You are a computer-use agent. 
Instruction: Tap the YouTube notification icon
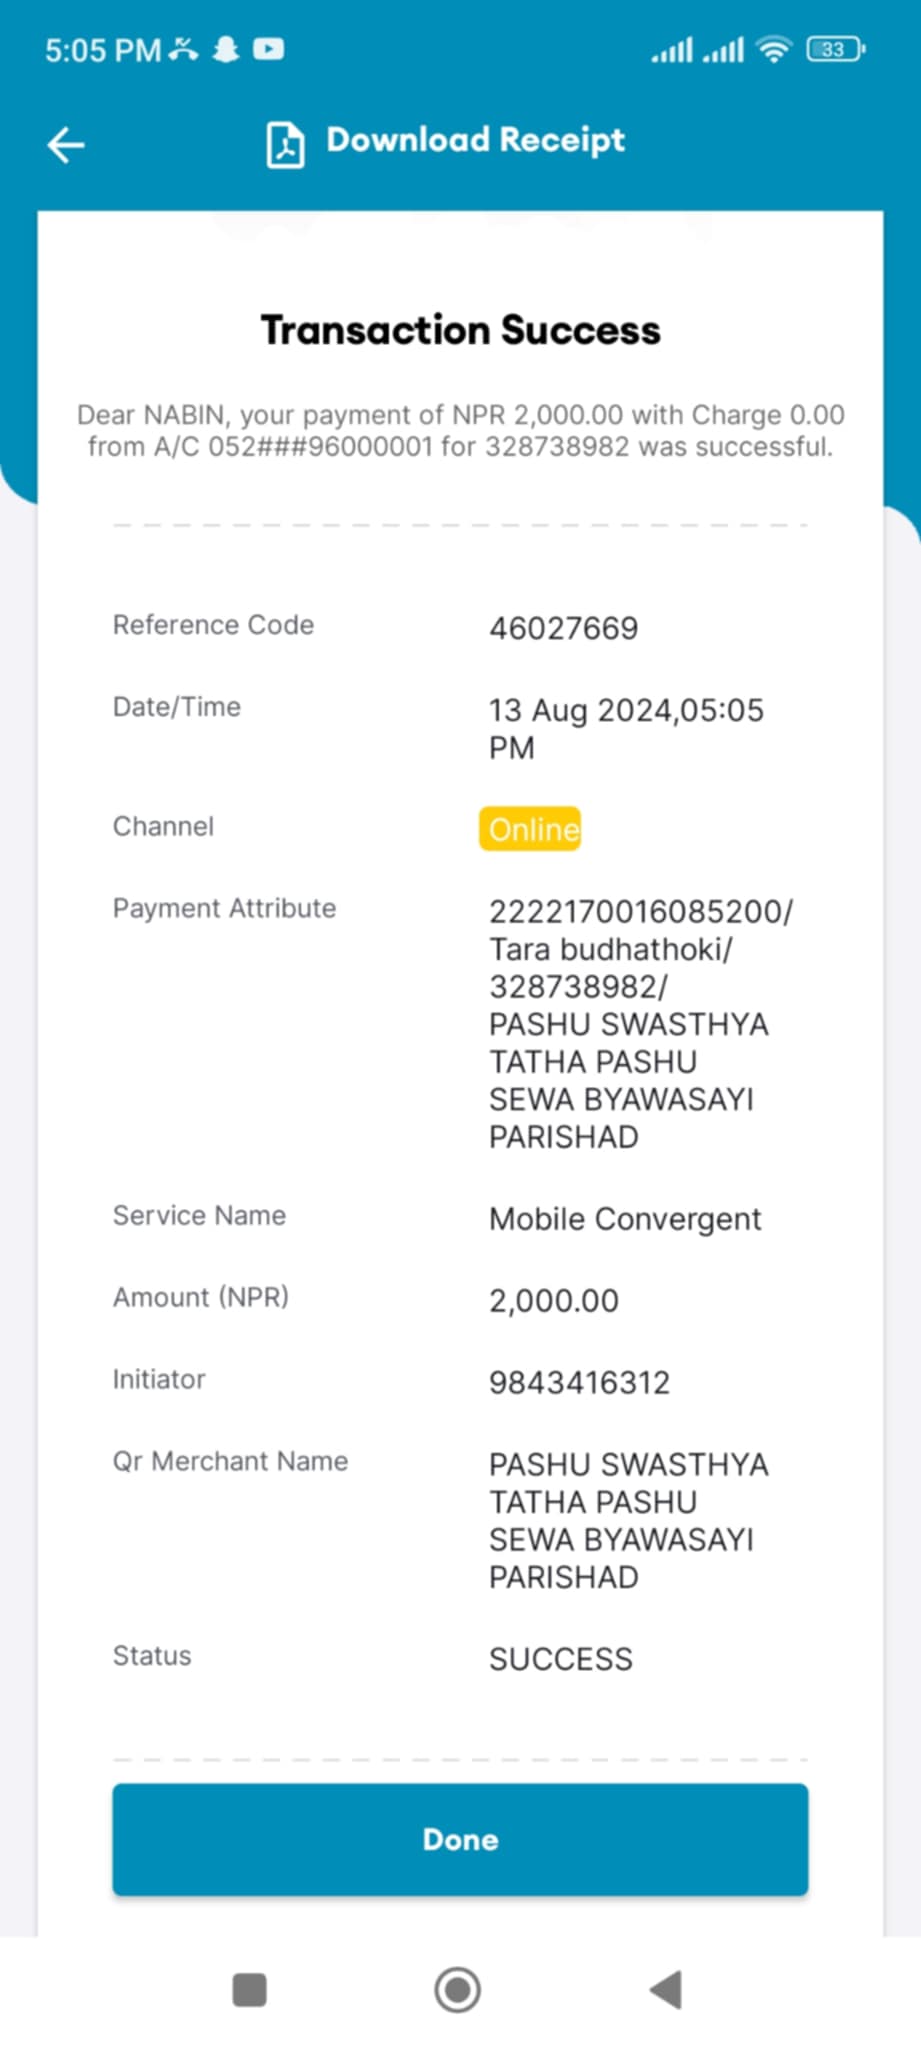point(268,48)
